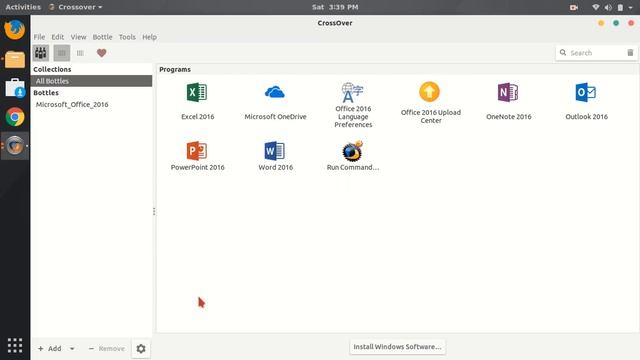The image size is (640, 360).
Task: Toggle the bottles sidebar toolbar button
Action: point(41,53)
